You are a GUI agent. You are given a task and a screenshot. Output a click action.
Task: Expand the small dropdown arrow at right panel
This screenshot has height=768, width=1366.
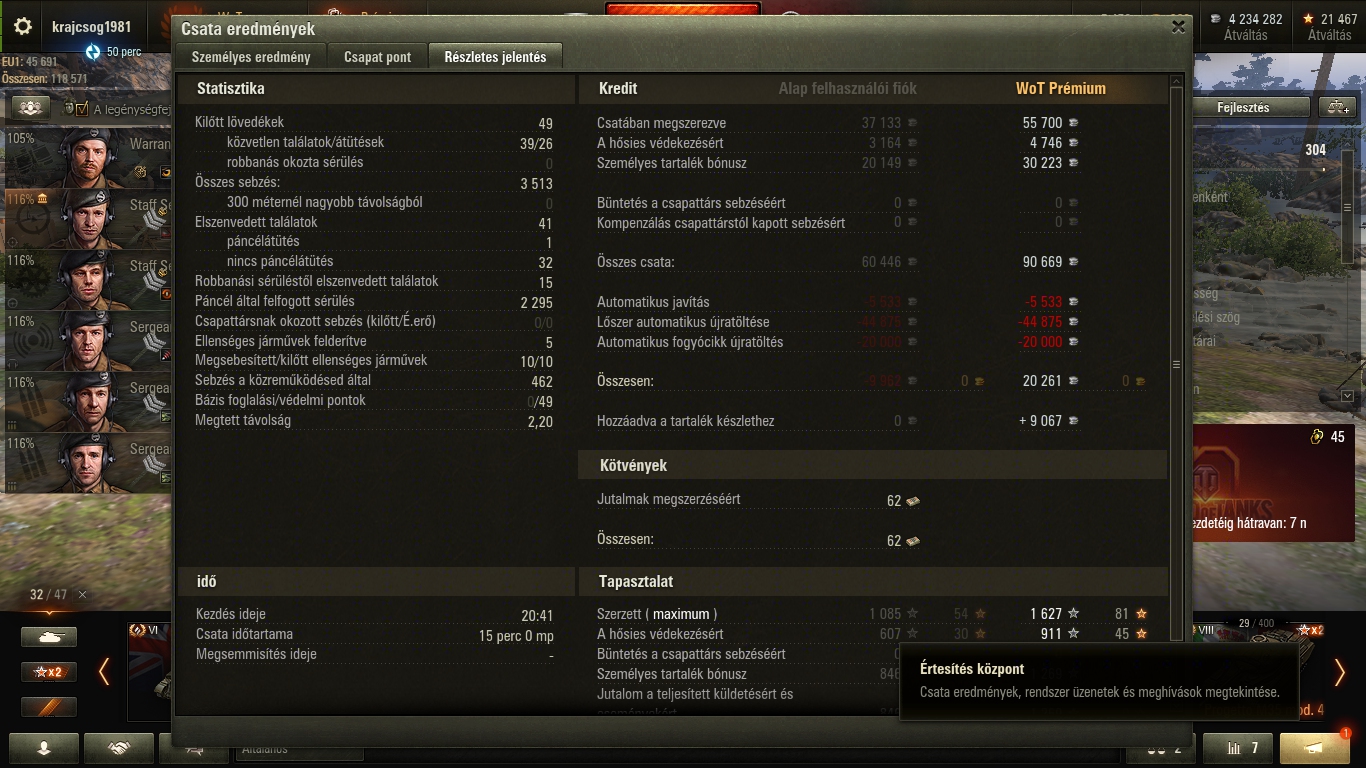pyautogui.click(x=1347, y=396)
